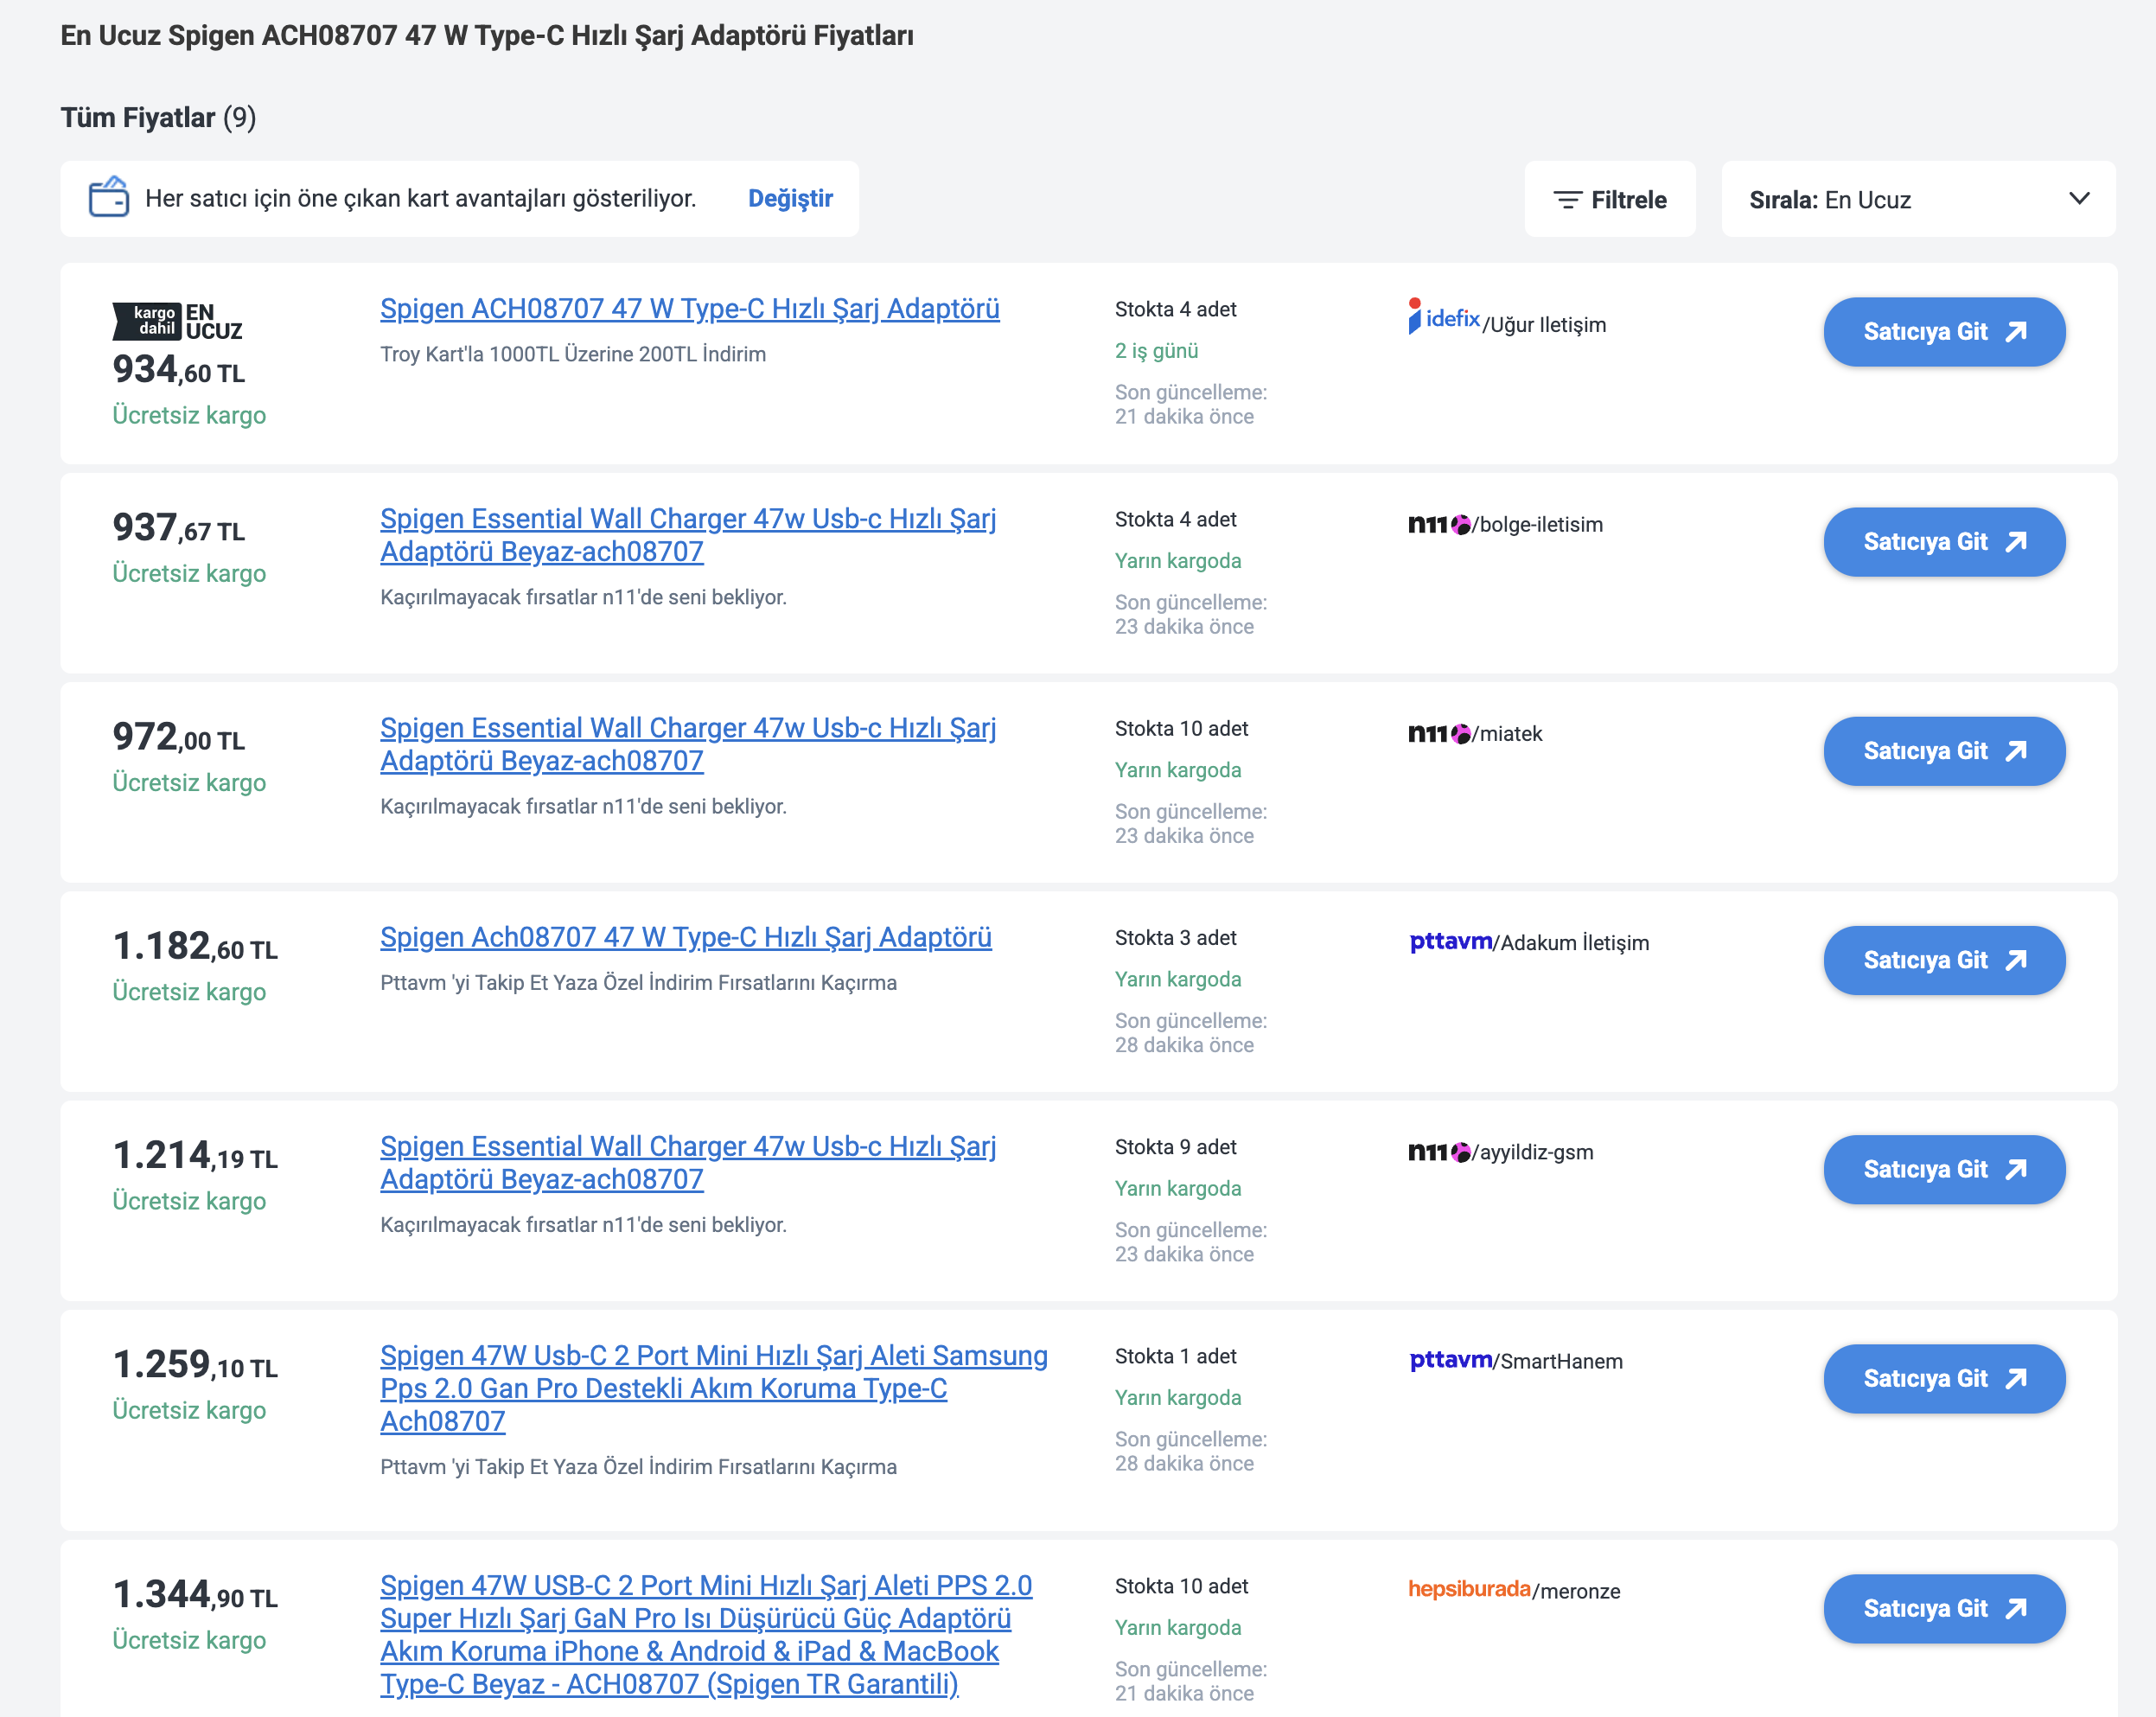The width and height of the screenshot is (2156, 1717).
Task: Open the 1.182,60 TL pttavm product title
Action: click(x=686, y=937)
